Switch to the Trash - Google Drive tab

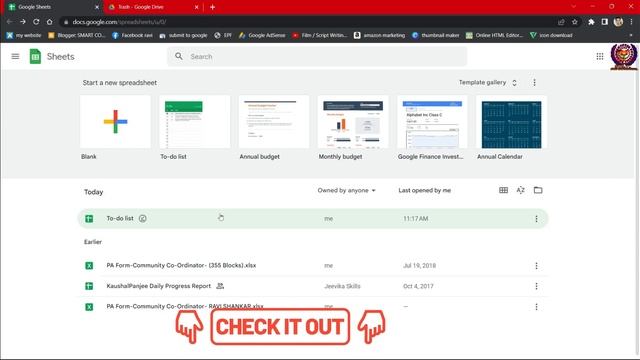coord(152,7)
